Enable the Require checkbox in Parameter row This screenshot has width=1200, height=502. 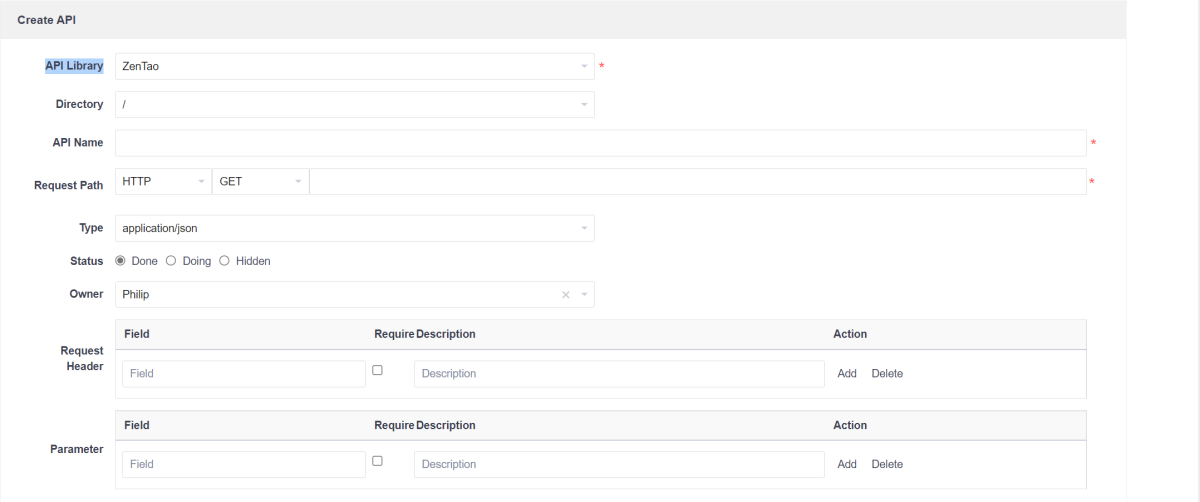click(377, 461)
